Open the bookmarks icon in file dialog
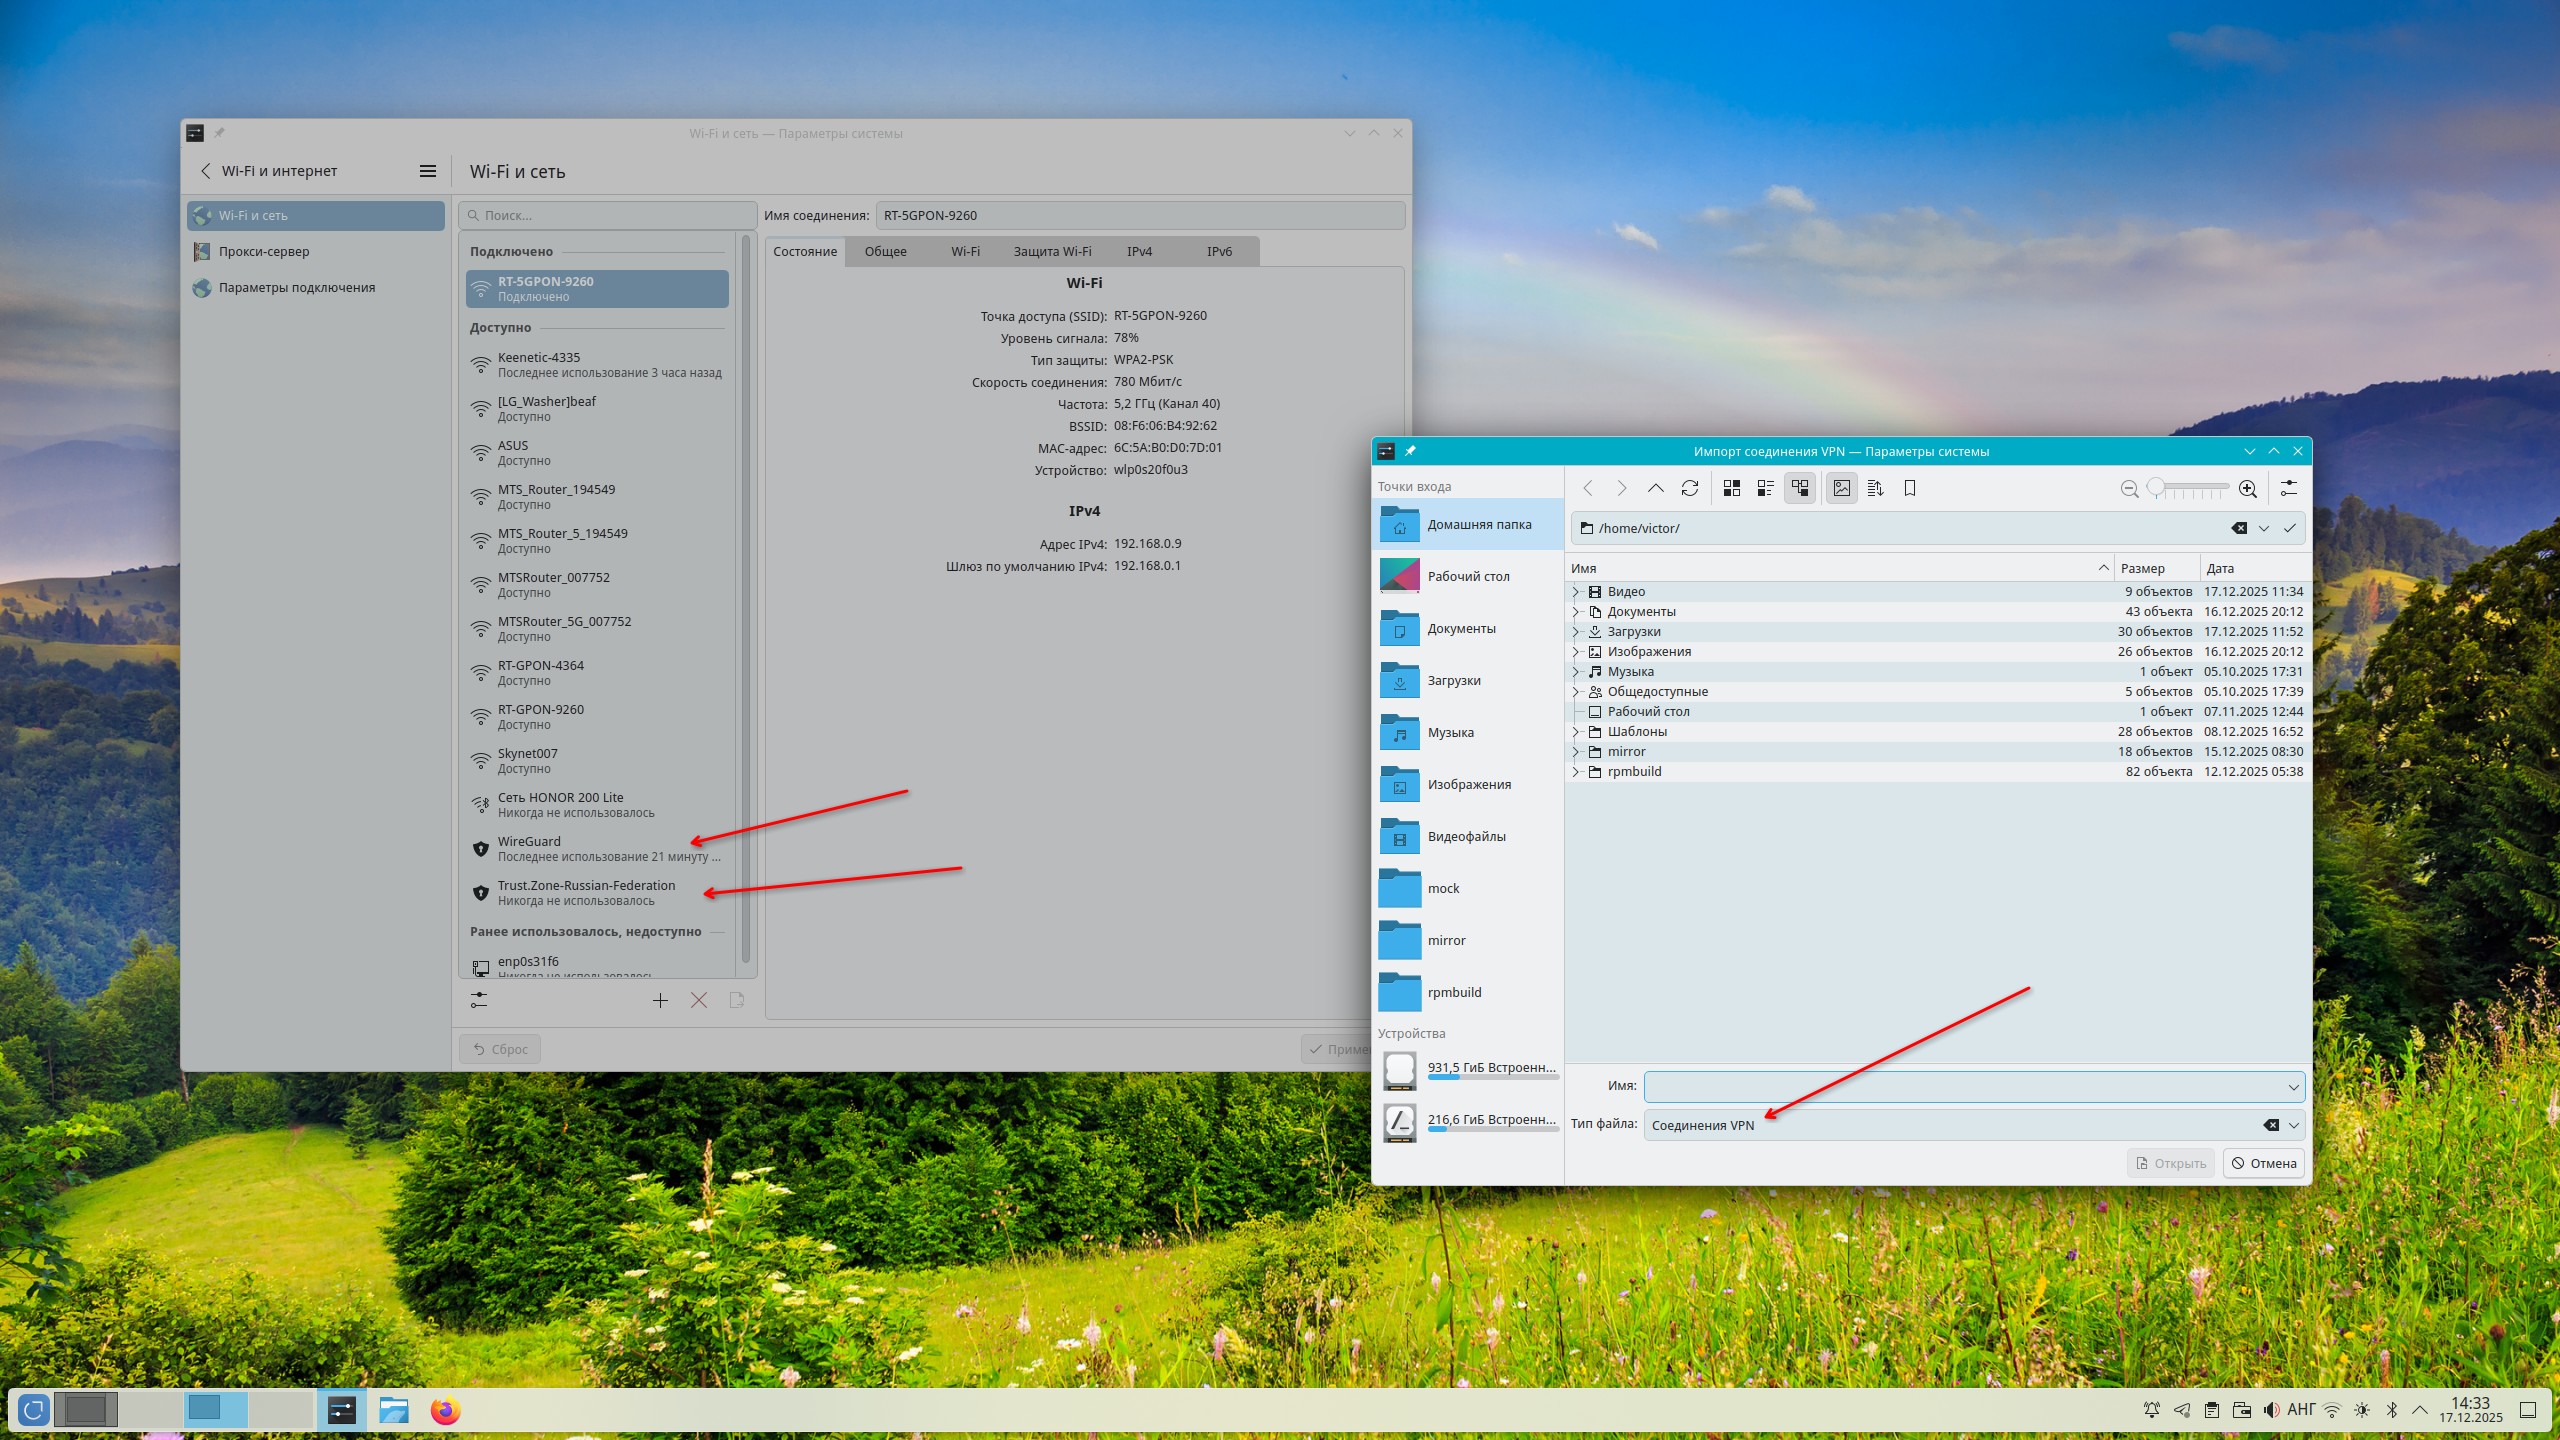Image resolution: width=2560 pixels, height=1440 pixels. pos(1910,488)
